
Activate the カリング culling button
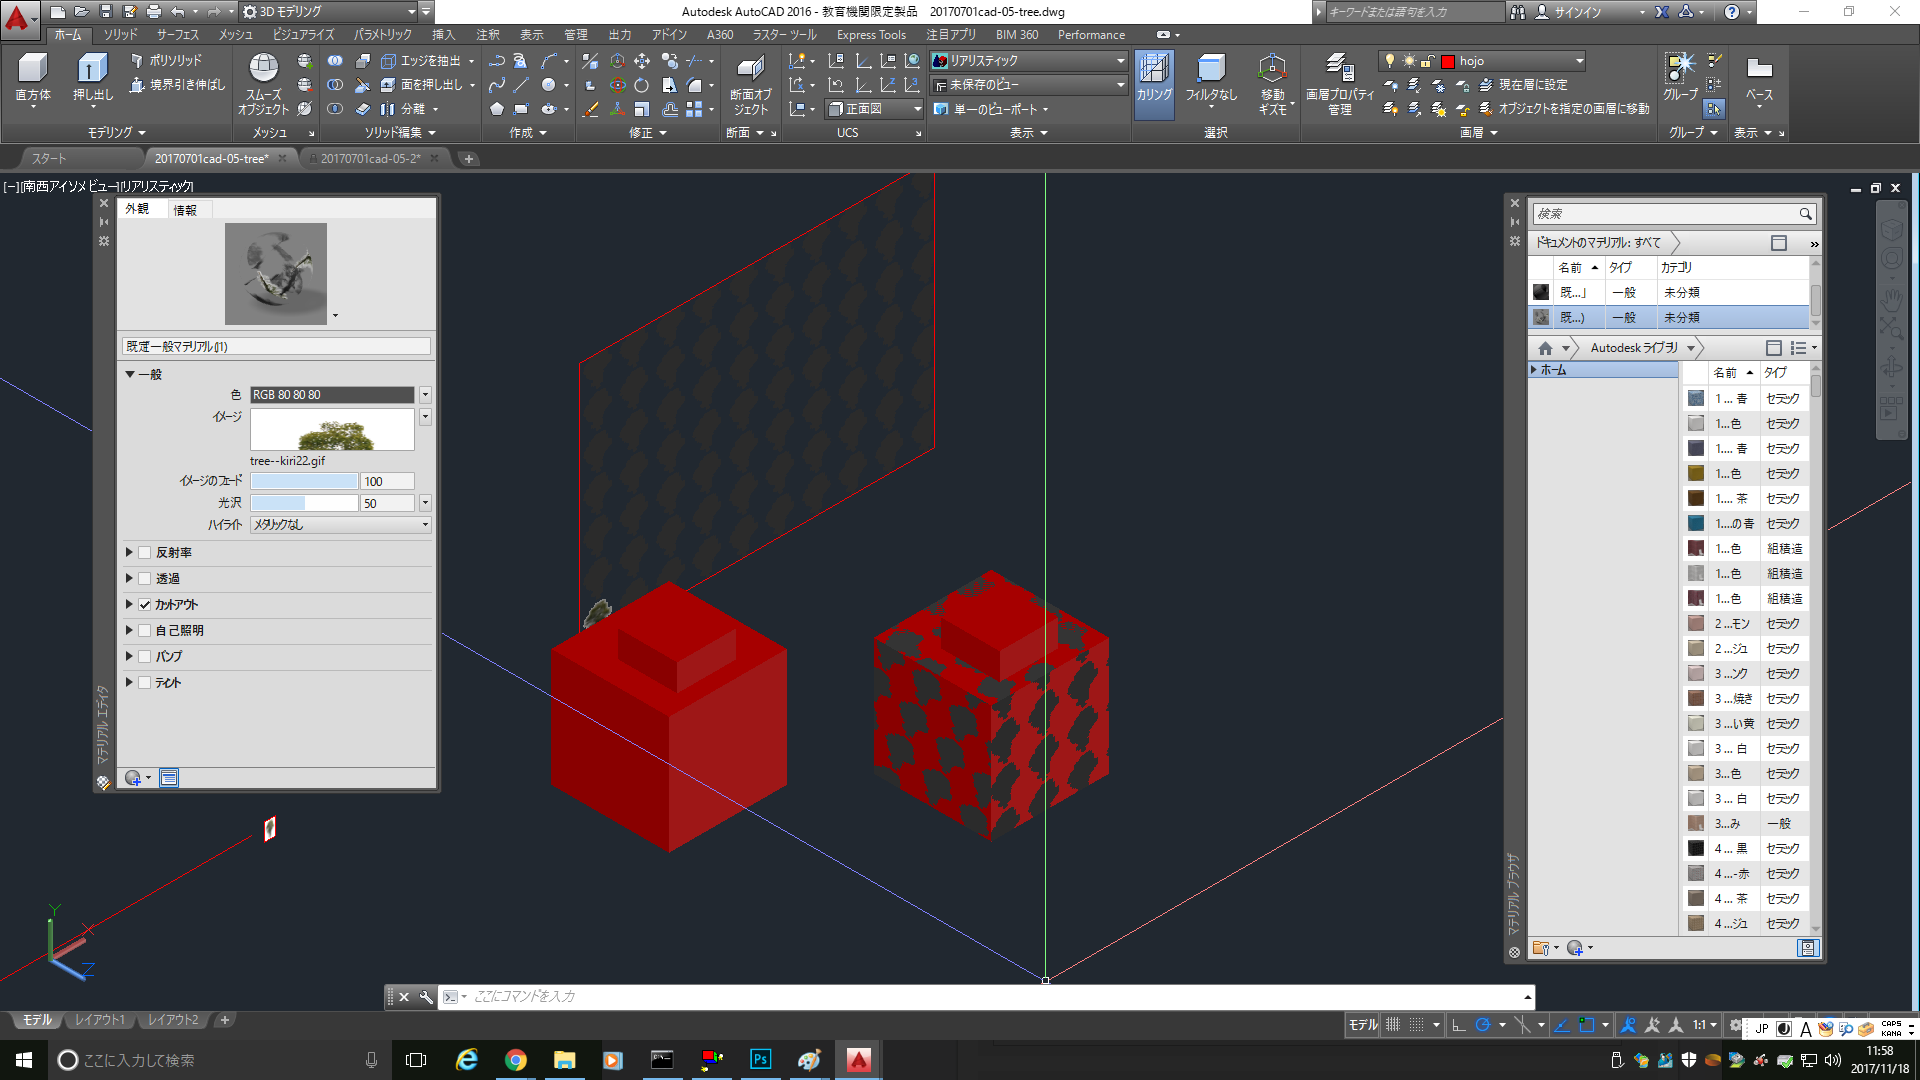click(x=1154, y=78)
